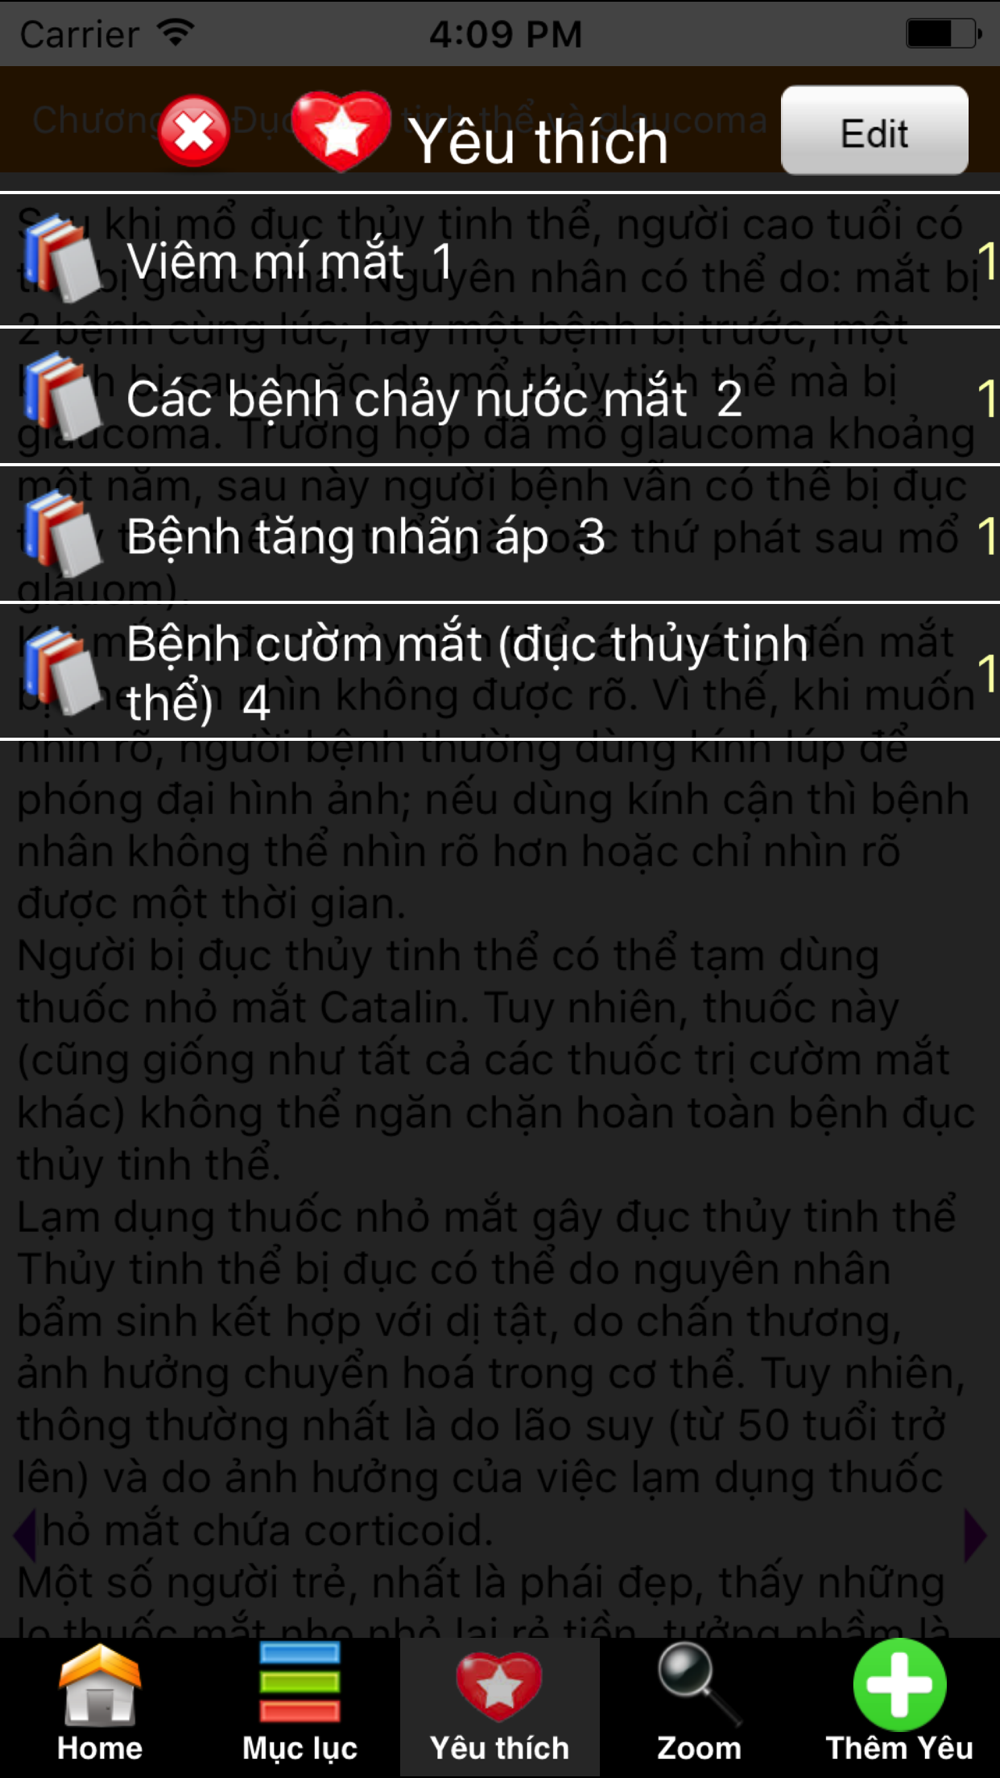Close favorites panel with red X icon
This screenshot has height=1778, width=1000.
[x=194, y=131]
